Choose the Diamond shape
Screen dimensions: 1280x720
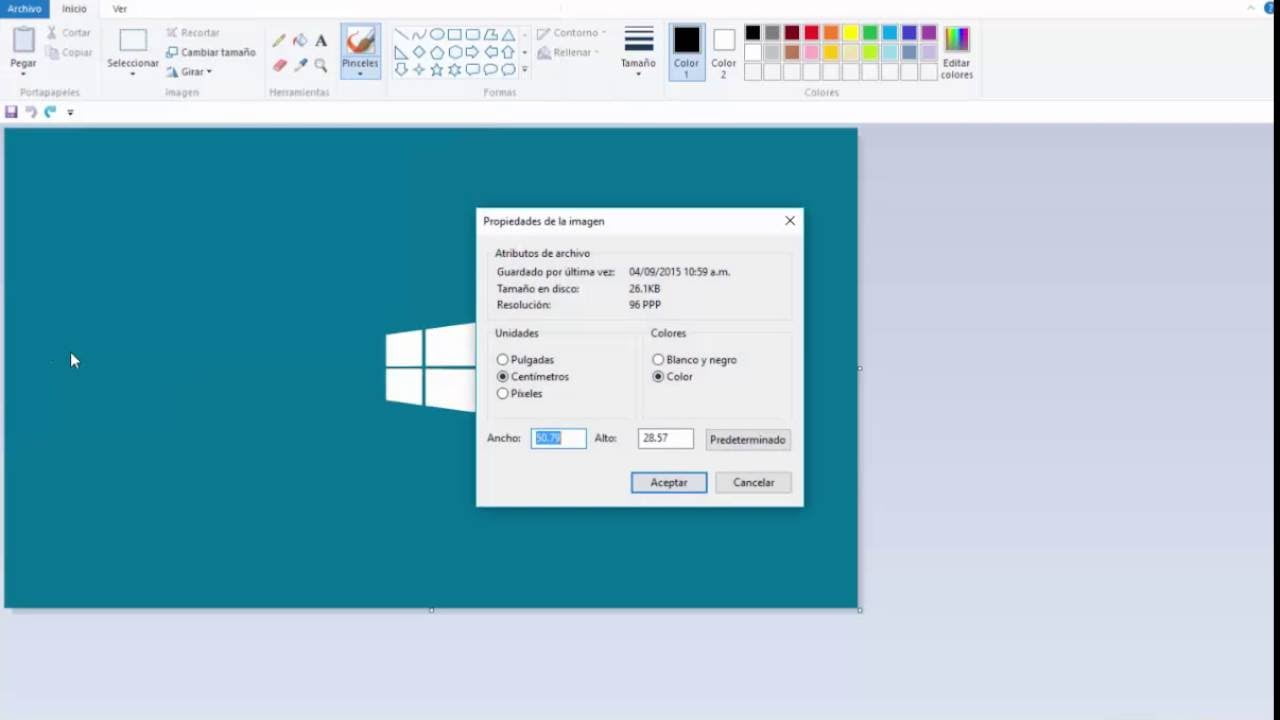[419, 52]
